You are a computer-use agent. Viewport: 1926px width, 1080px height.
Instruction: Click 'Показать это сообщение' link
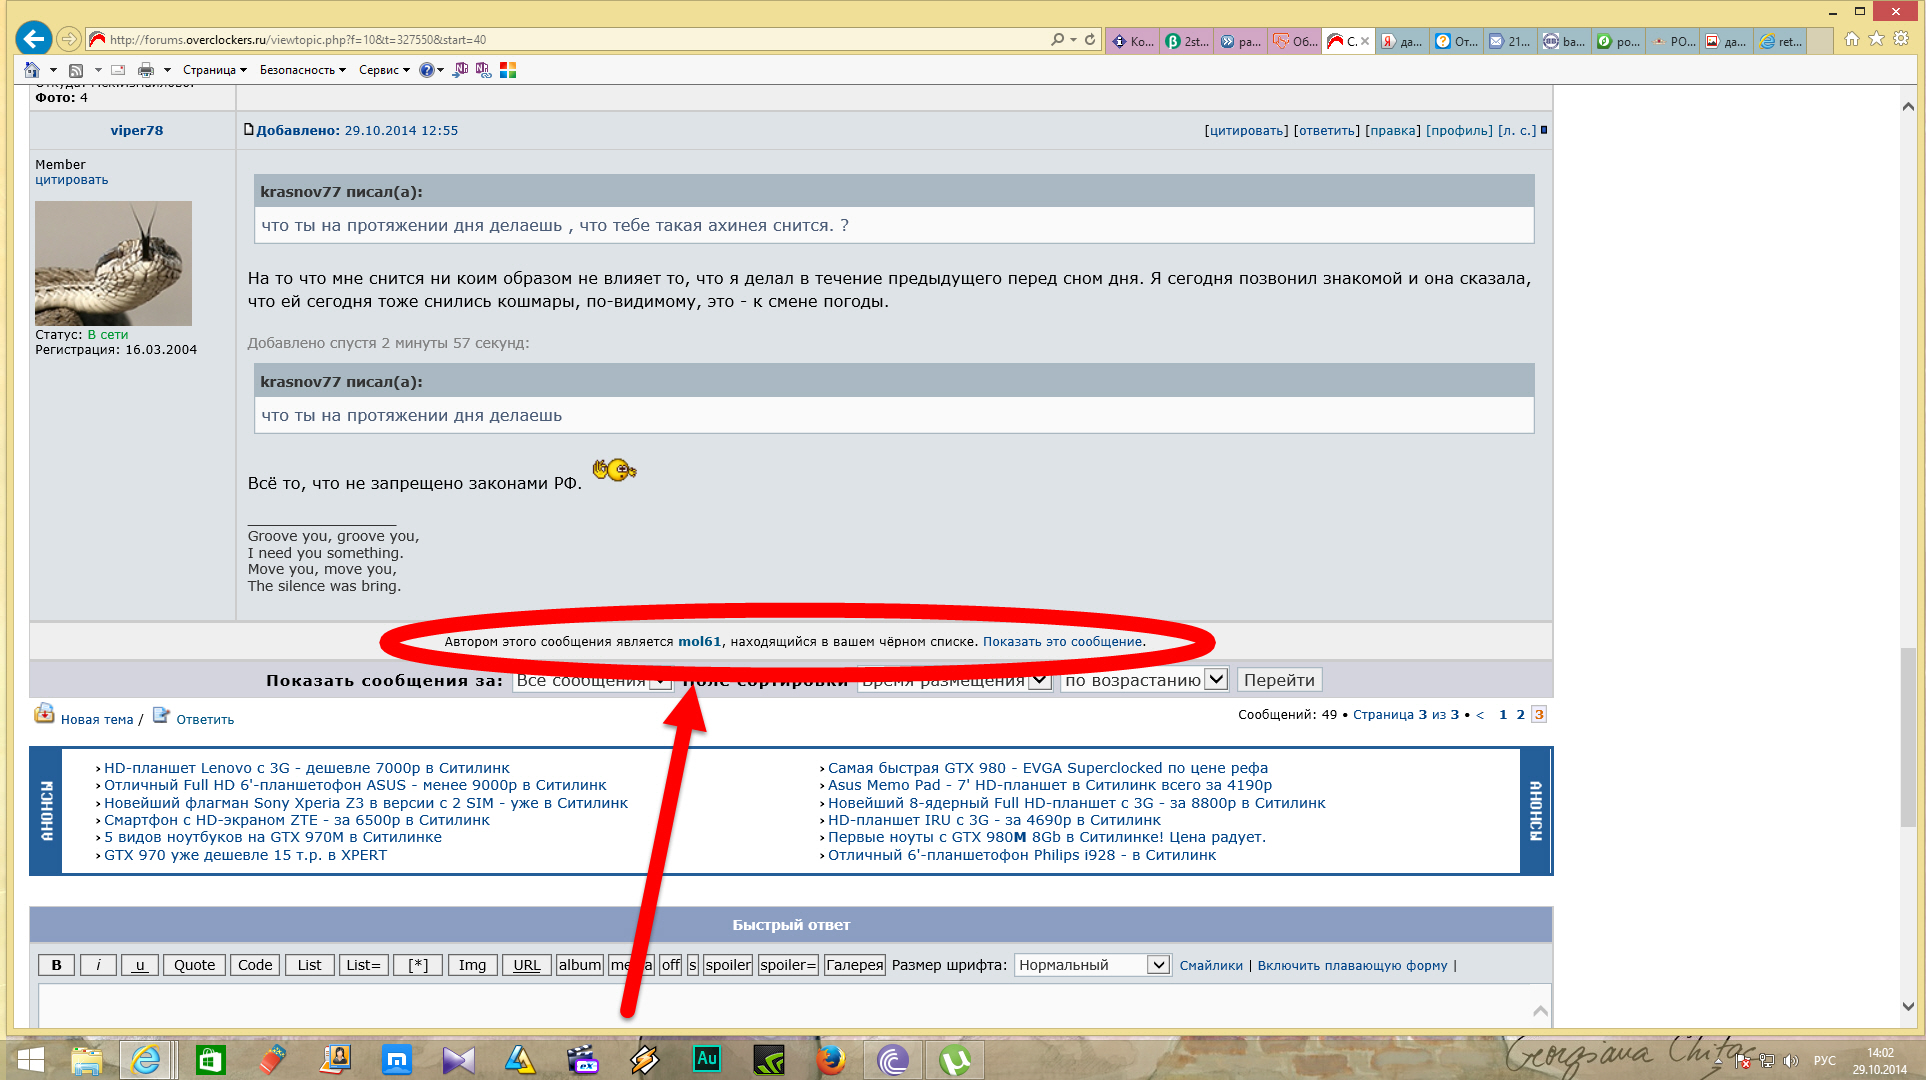click(1062, 642)
